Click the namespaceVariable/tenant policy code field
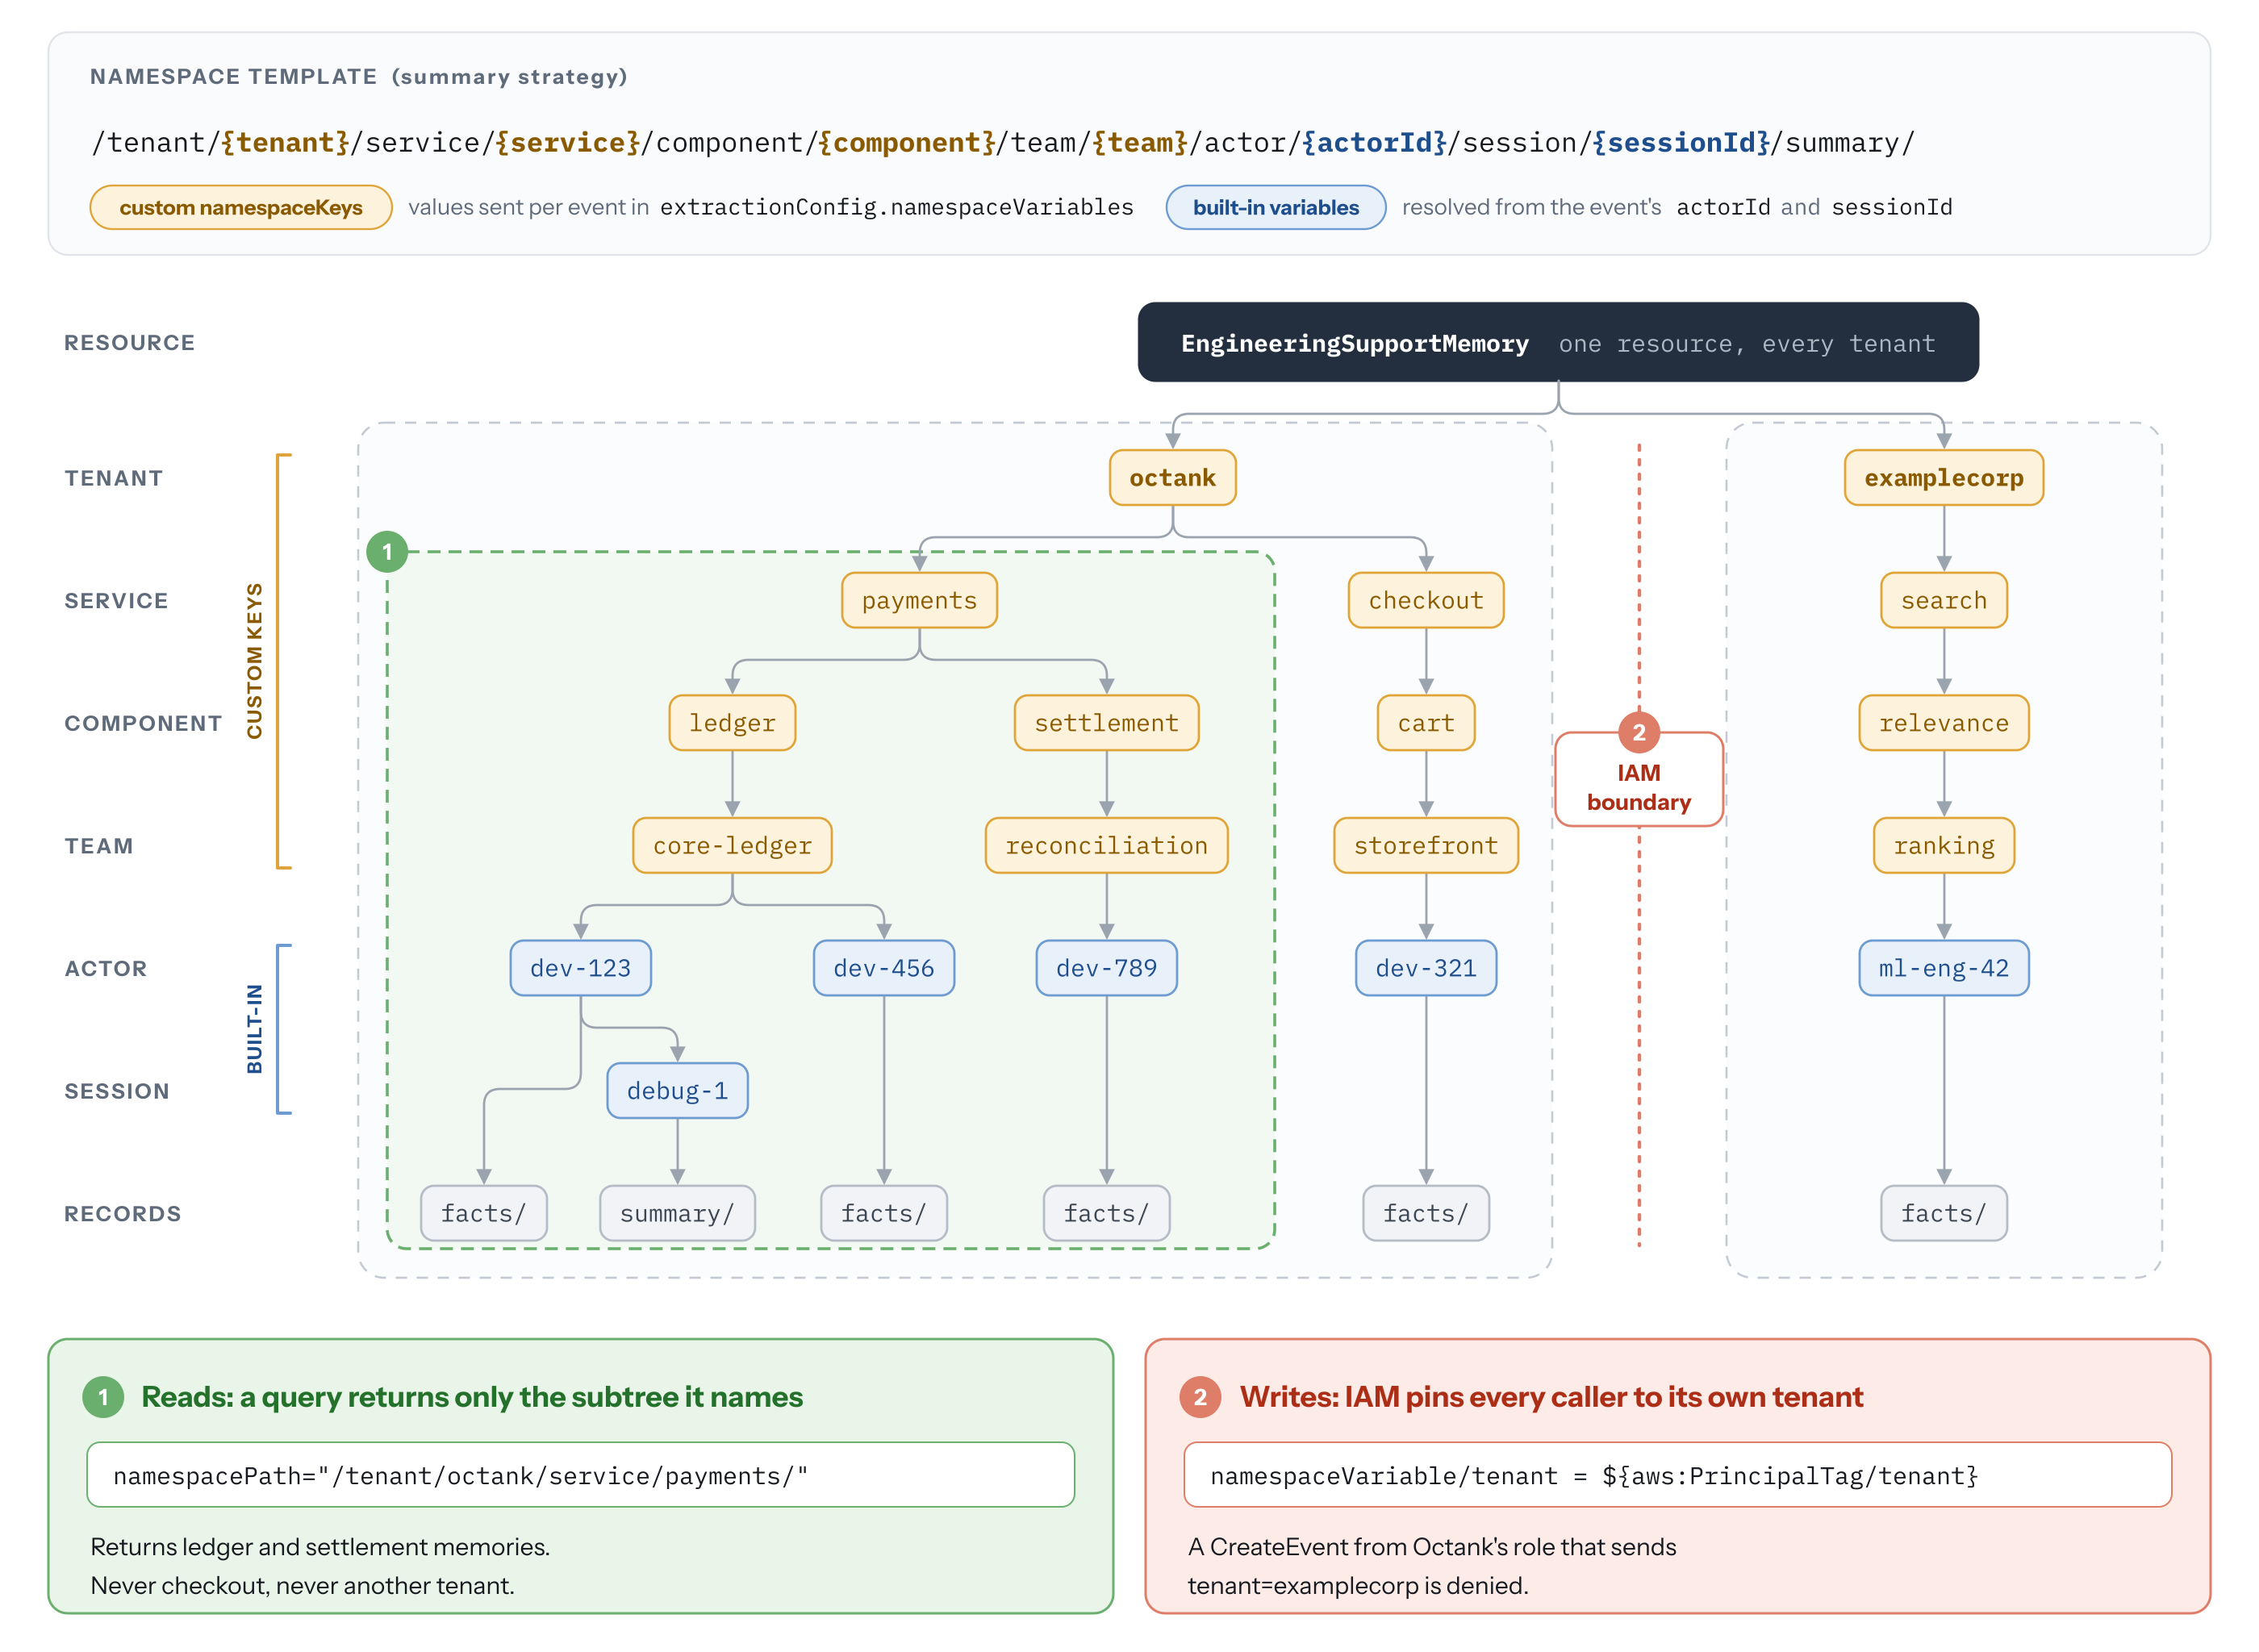This screenshot has width=2259, height=1652. [1677, 1474]
